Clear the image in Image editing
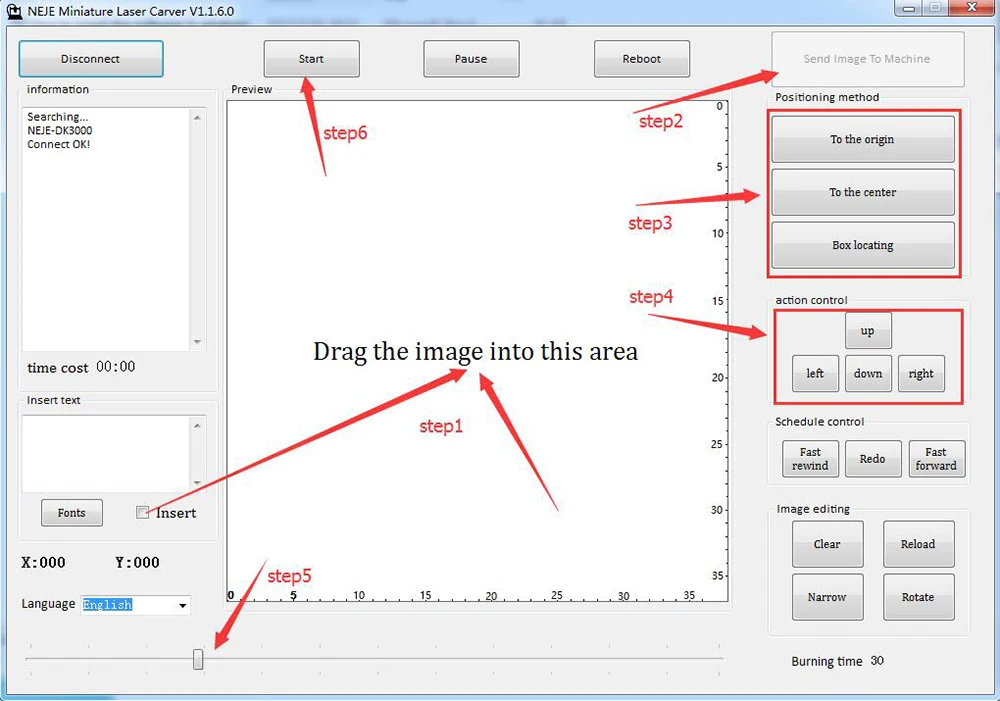This screenshot has width=1000, height=701. [827, 544]
